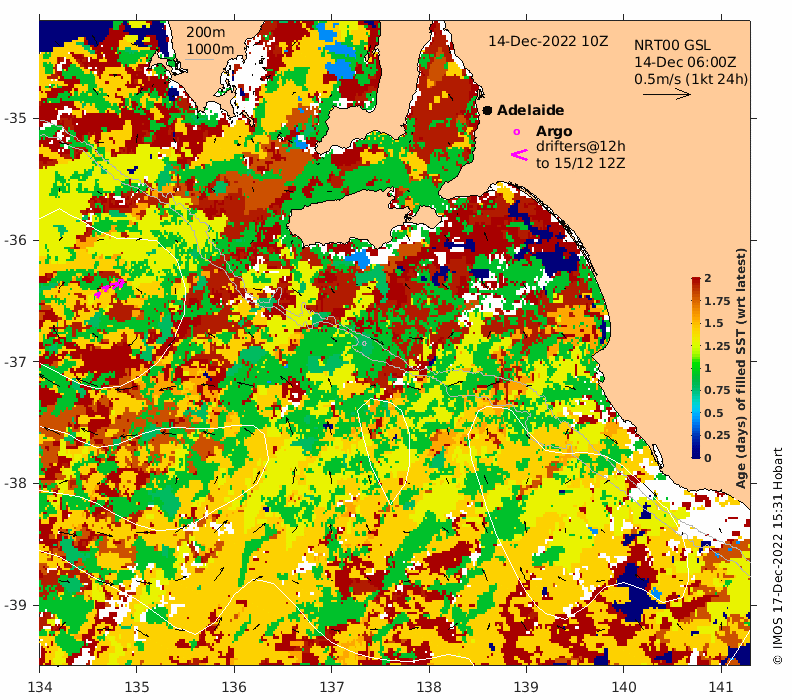
Task: Click the latitude axis label '-39'
Action: click(x=15, y=605)
